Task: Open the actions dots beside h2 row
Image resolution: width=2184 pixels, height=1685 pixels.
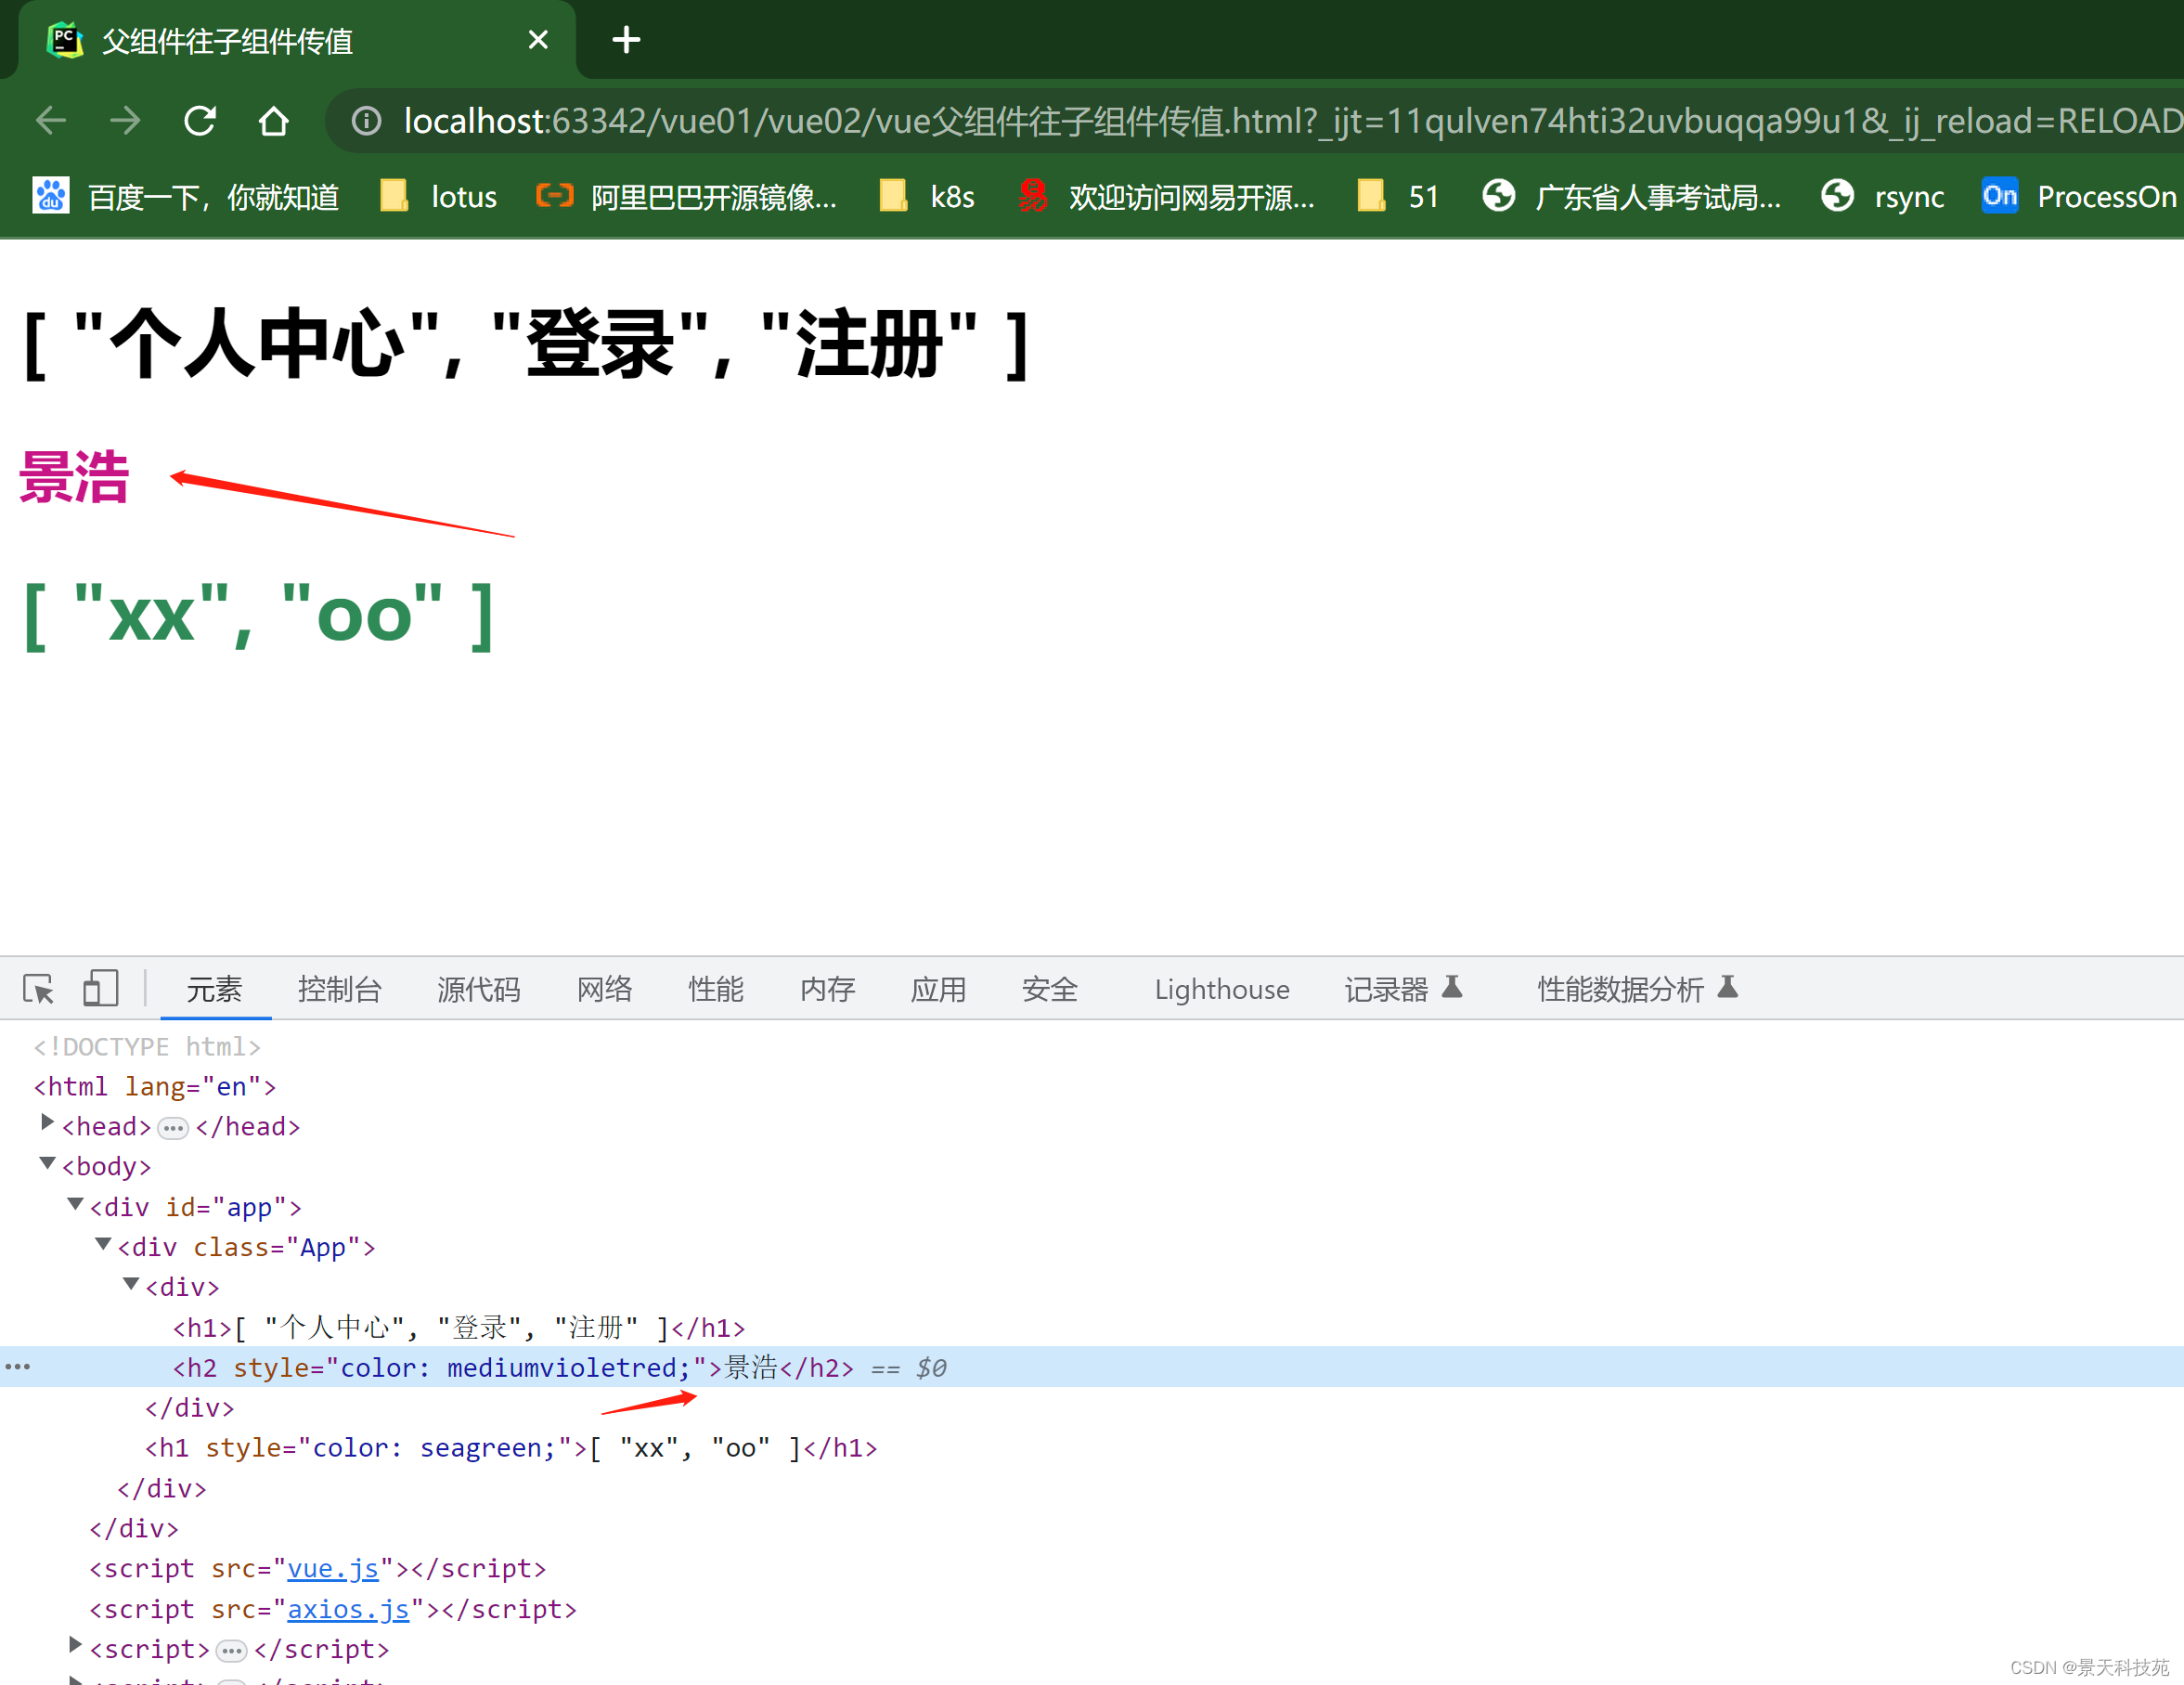Action: [18, 1366]
